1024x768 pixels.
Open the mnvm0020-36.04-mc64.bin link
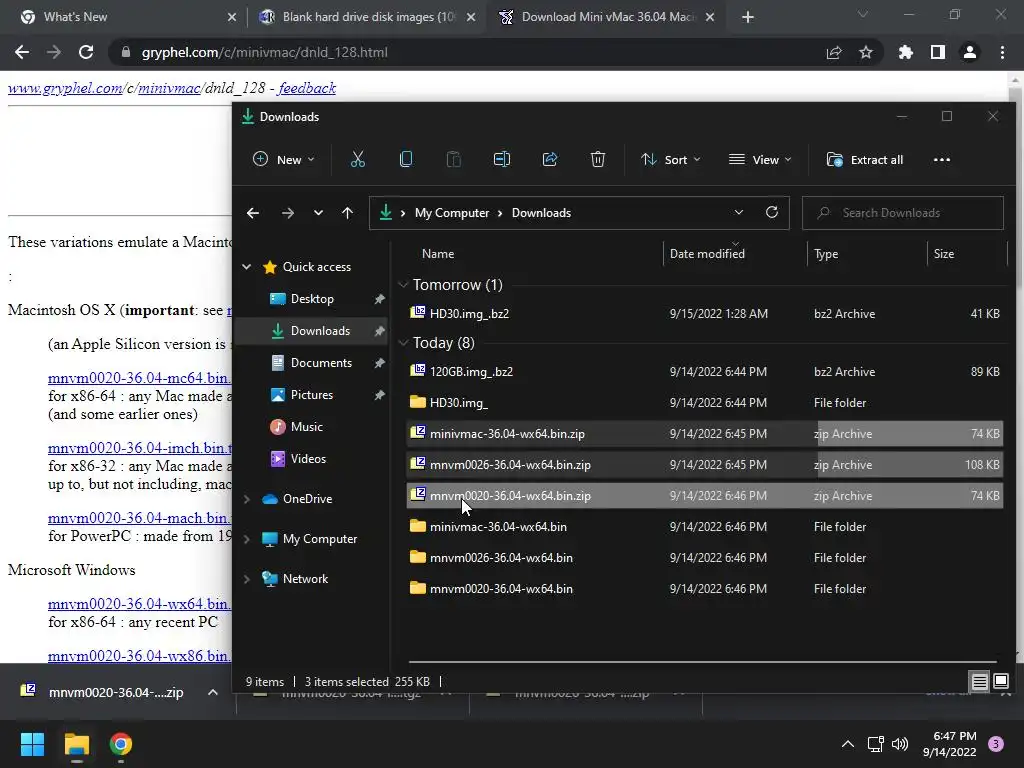tap(139, 378)
